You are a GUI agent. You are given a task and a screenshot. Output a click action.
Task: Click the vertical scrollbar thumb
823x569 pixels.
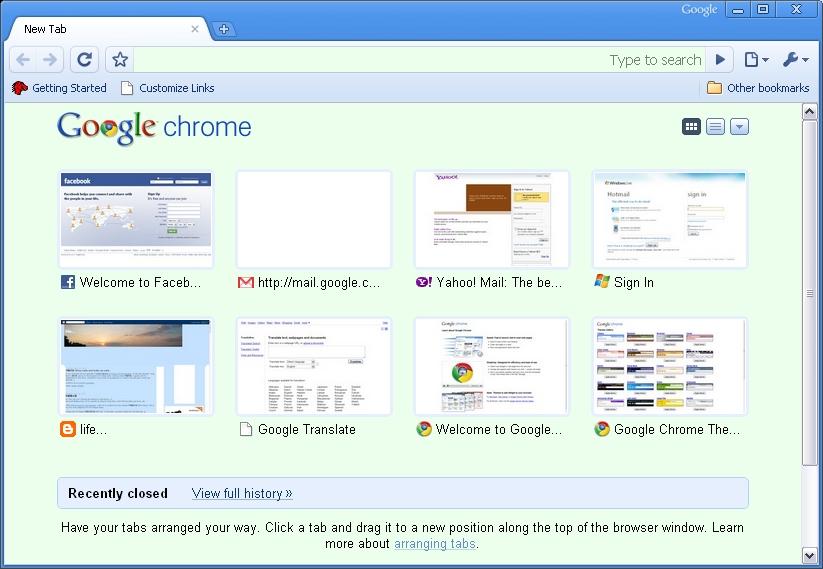(809, 292)
